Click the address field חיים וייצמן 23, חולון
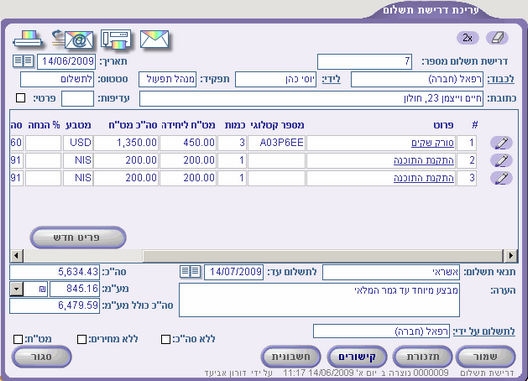Viewport: 528px width, 381px height. tap(311, 99)
